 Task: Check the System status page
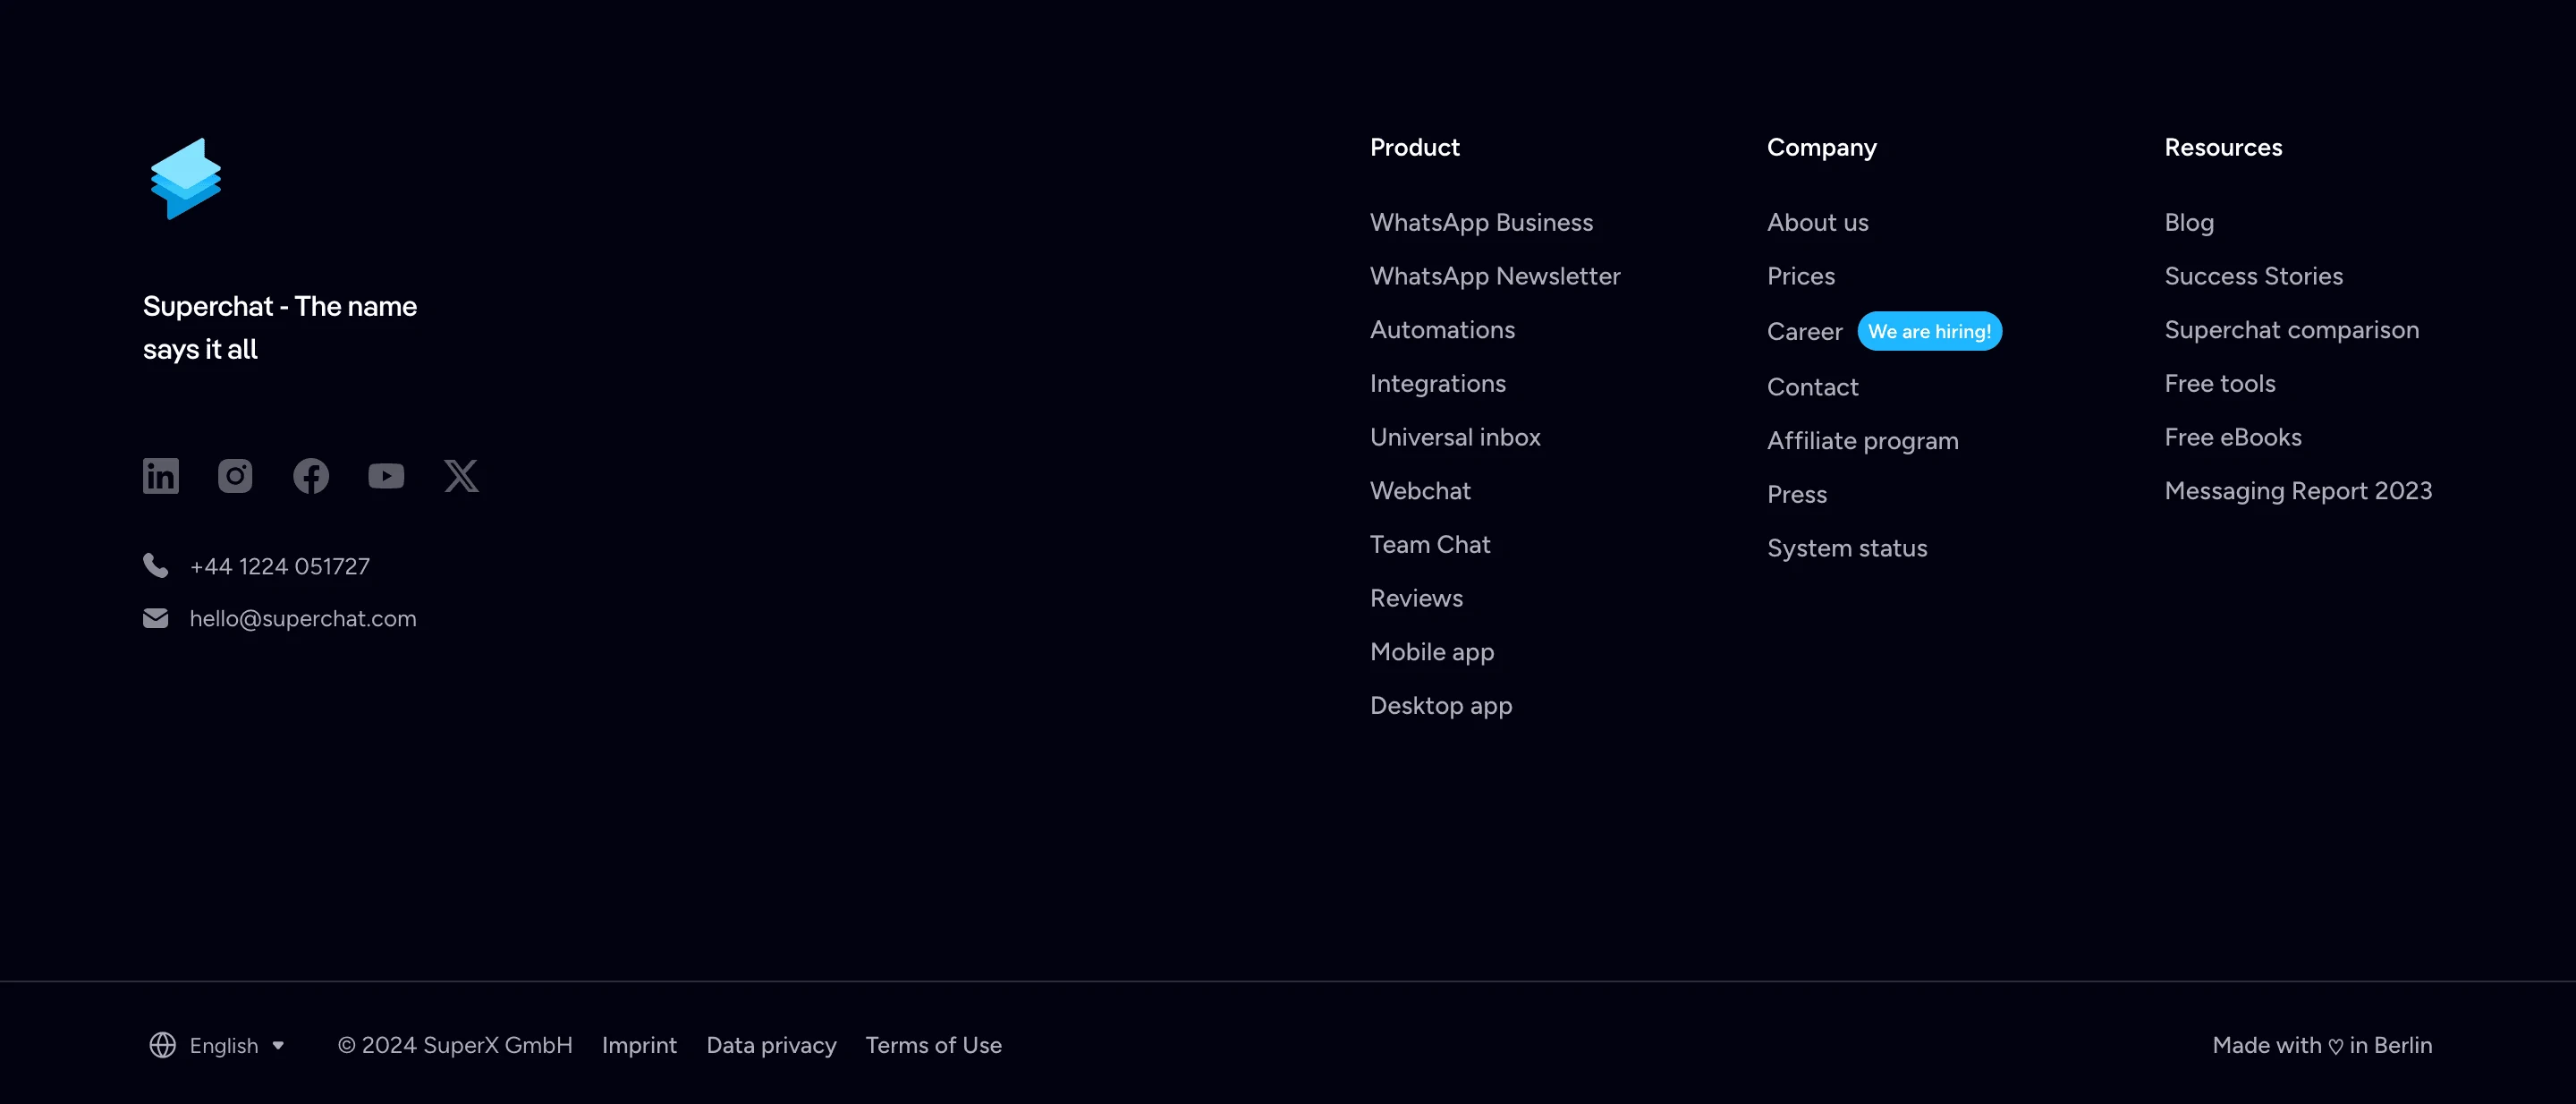(x=1846, y=547)
